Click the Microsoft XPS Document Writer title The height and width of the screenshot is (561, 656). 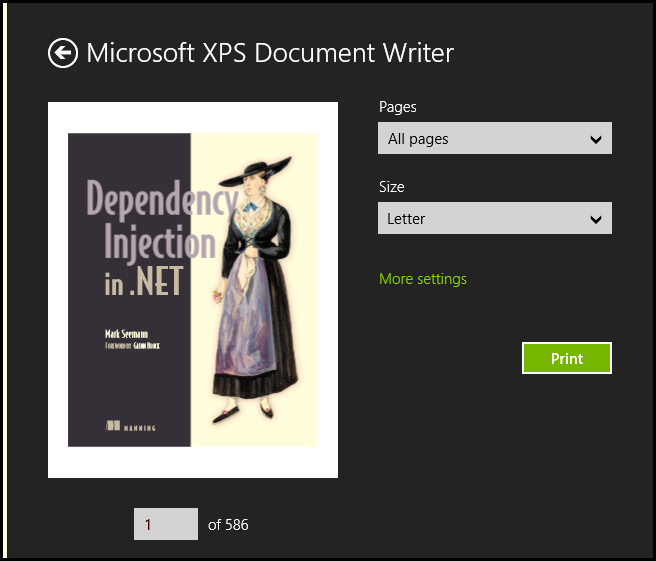click(x=270, y=53)
